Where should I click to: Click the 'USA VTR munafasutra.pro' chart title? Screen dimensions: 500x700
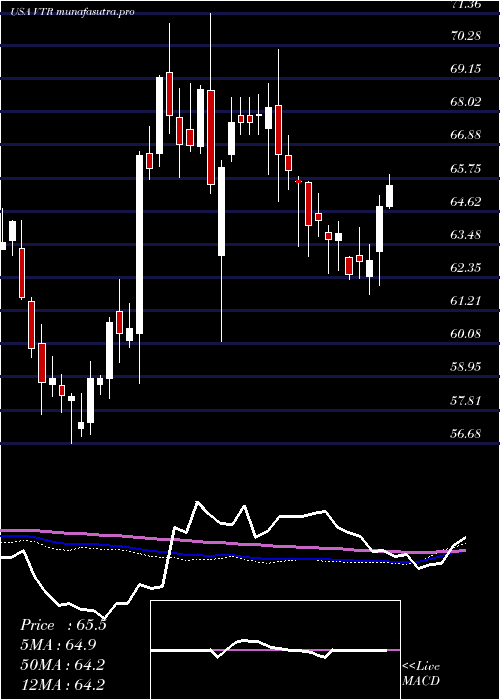(x=73, y=12)
